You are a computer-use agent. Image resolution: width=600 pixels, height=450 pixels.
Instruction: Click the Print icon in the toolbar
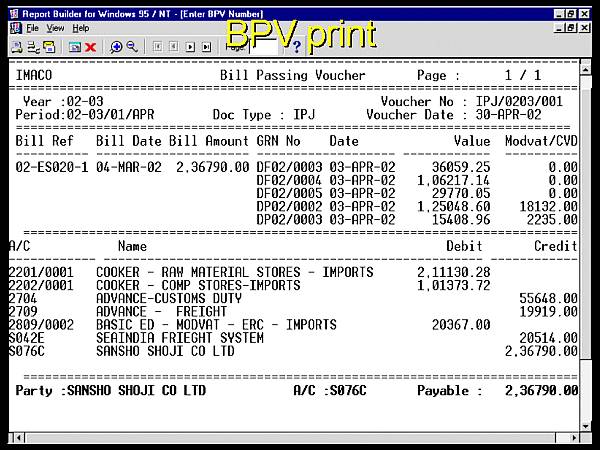(17, 47)
